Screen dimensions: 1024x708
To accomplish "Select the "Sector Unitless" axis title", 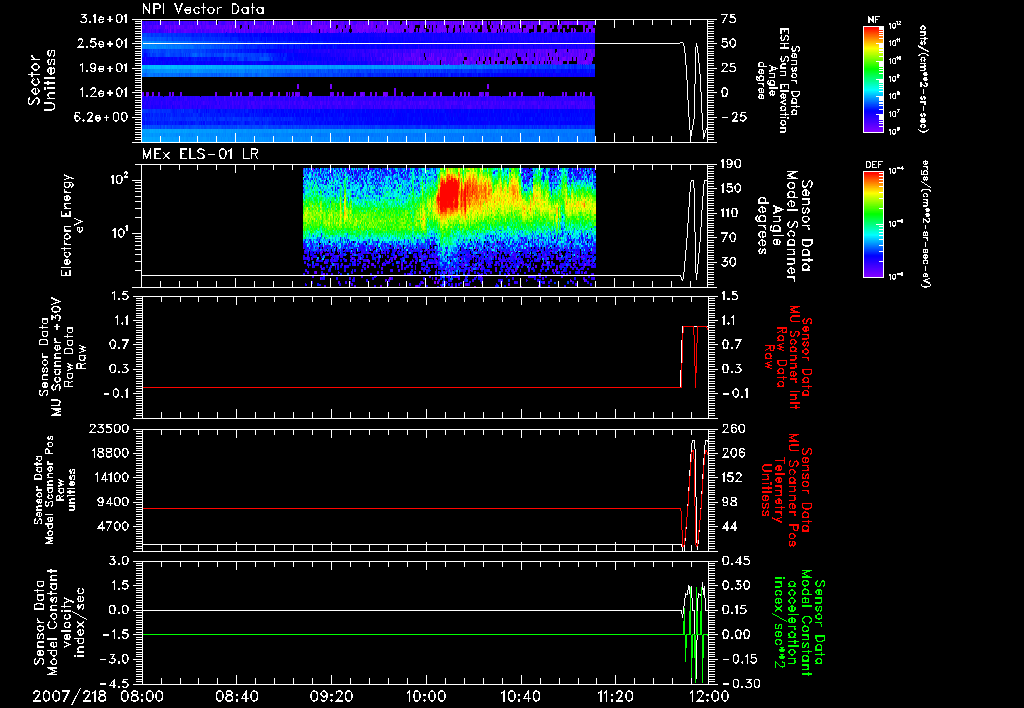I will (x=42, y=80).
